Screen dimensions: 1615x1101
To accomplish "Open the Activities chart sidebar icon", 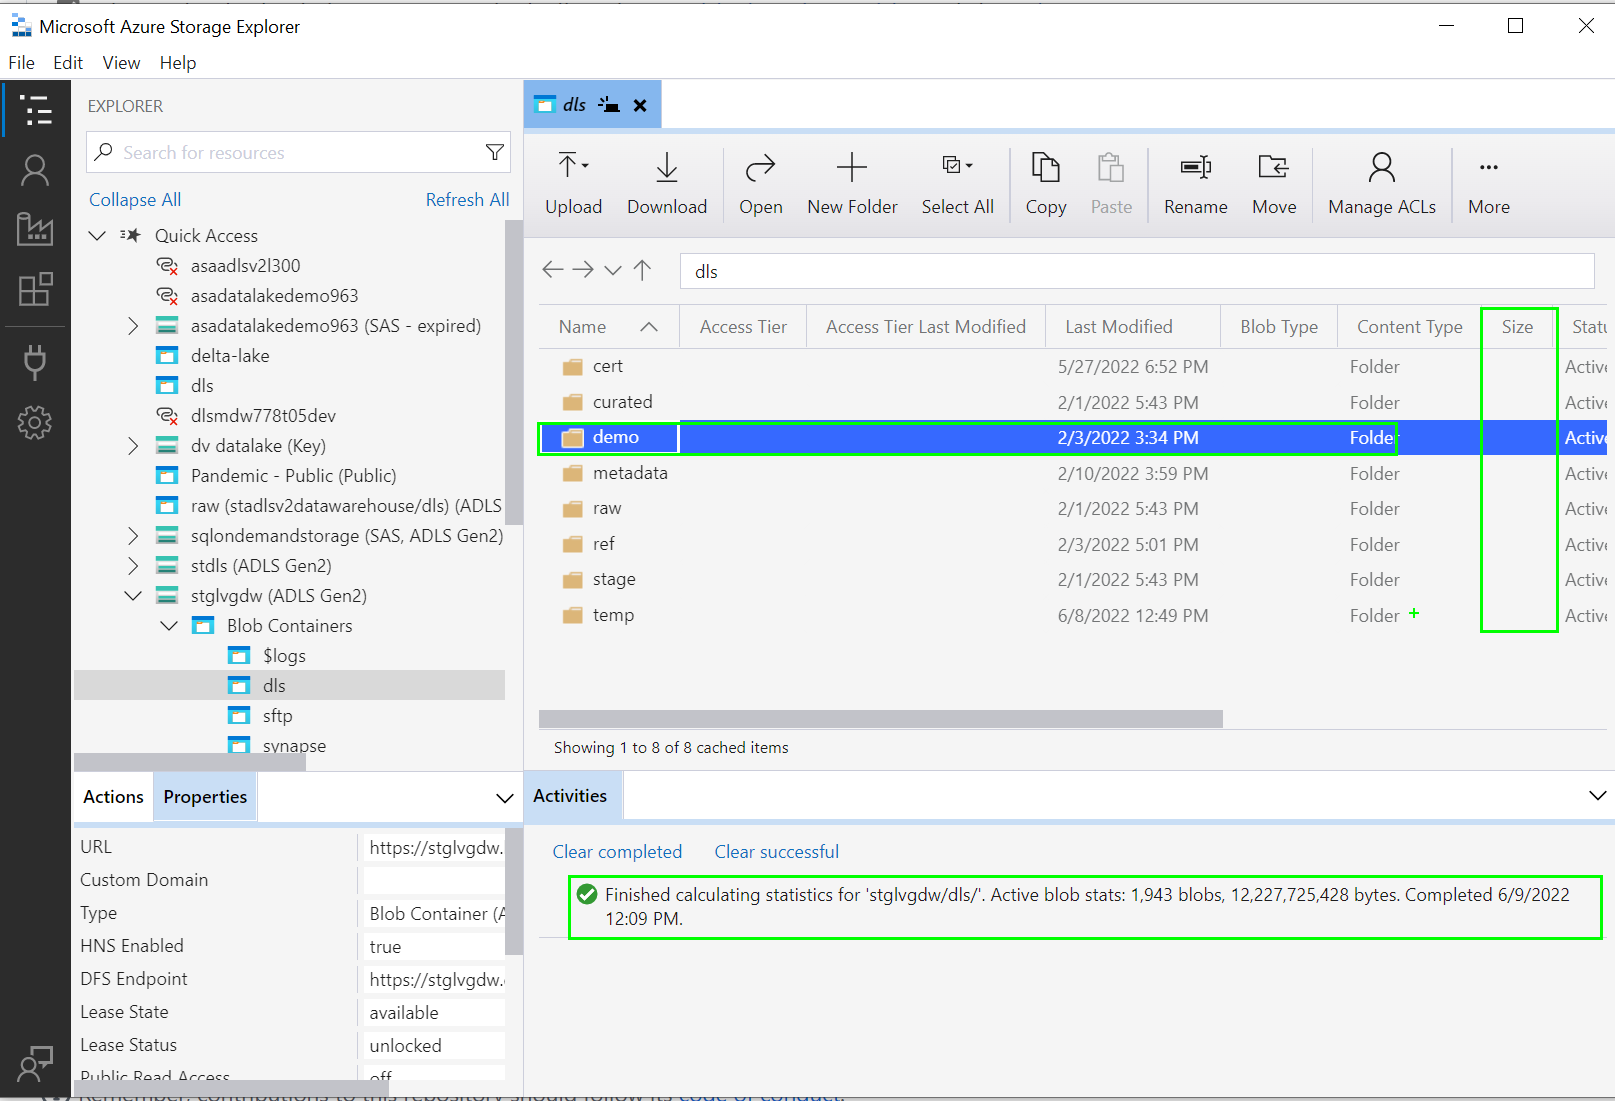I will [35, 229].
